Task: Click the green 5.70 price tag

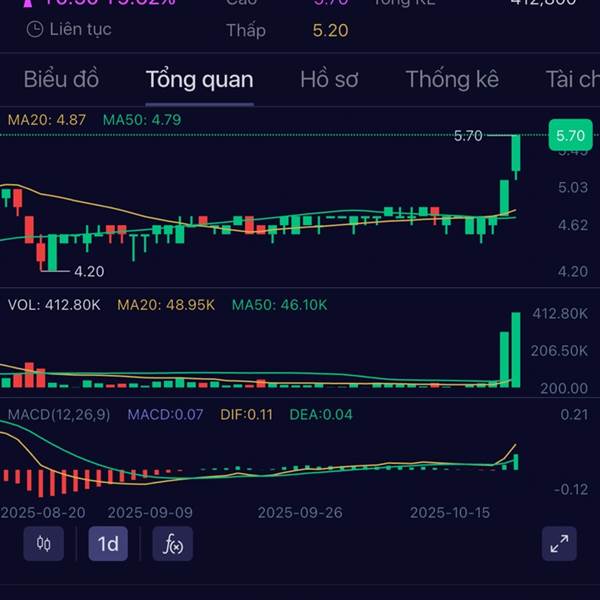Action: coord(570,135)
